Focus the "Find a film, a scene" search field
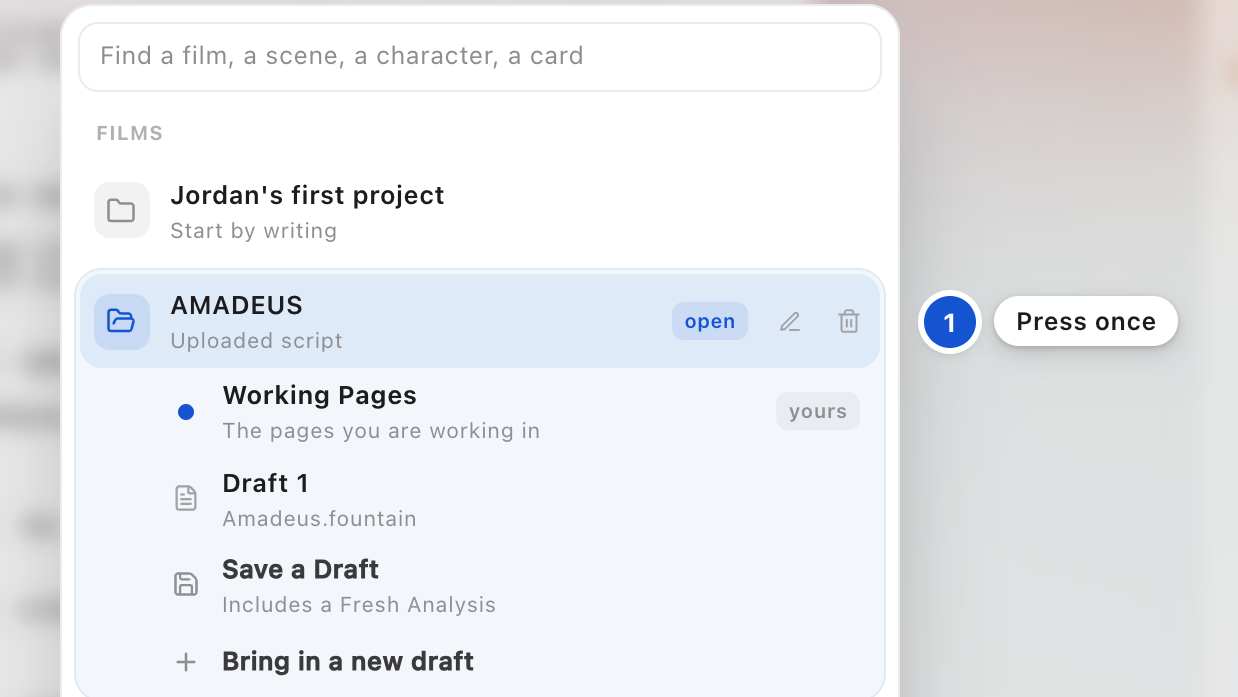Image resolution: width=1238 pixels, height=697 pixels. coord(480,56)
